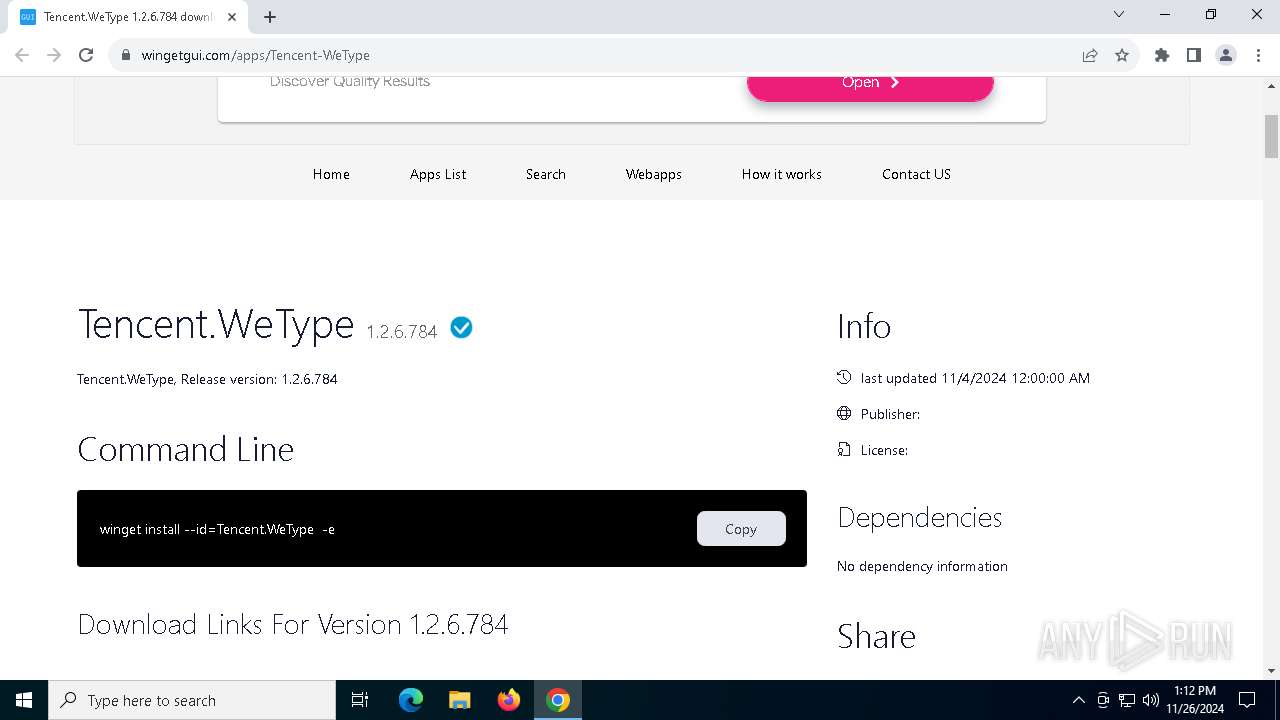The height and width of the screenshot is (720, 1280).
Task: Open the taskbar clock and date
Action: pyautogui.click(x=1195, y=700)
